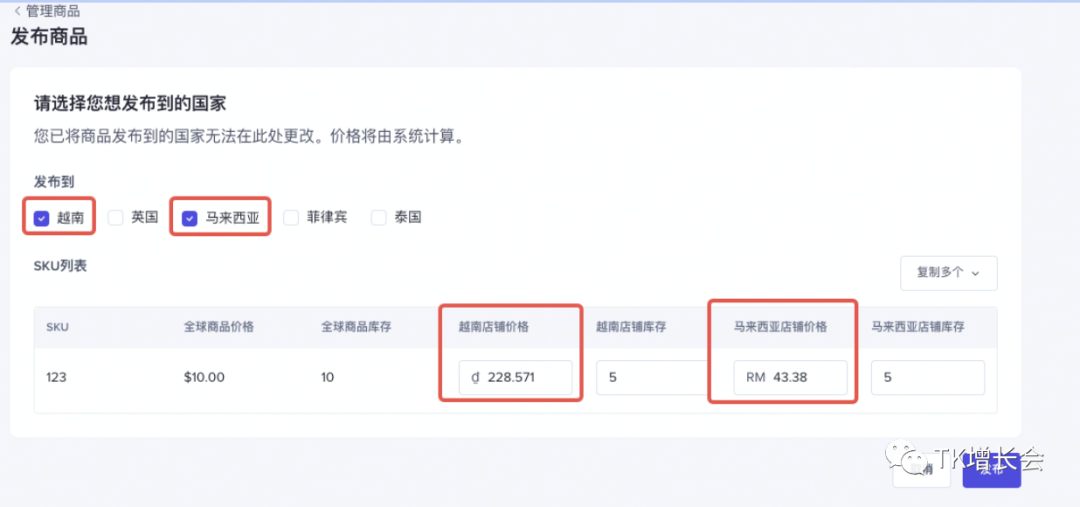Tick the 英国 checkbox
1080x507 pixels.
116,217
